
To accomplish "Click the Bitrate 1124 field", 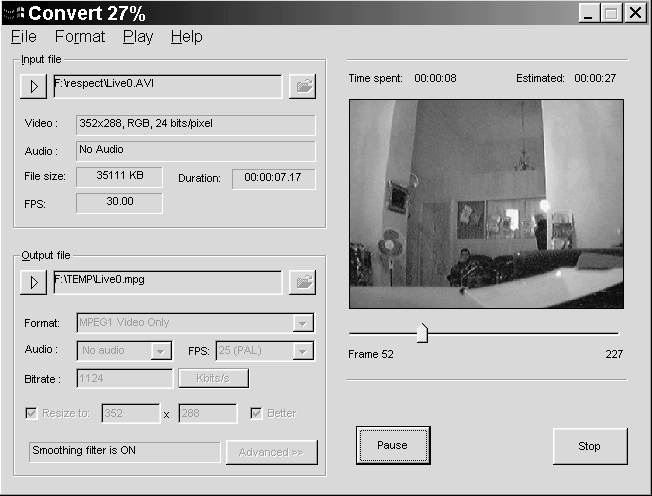I will tap(125, 378).
